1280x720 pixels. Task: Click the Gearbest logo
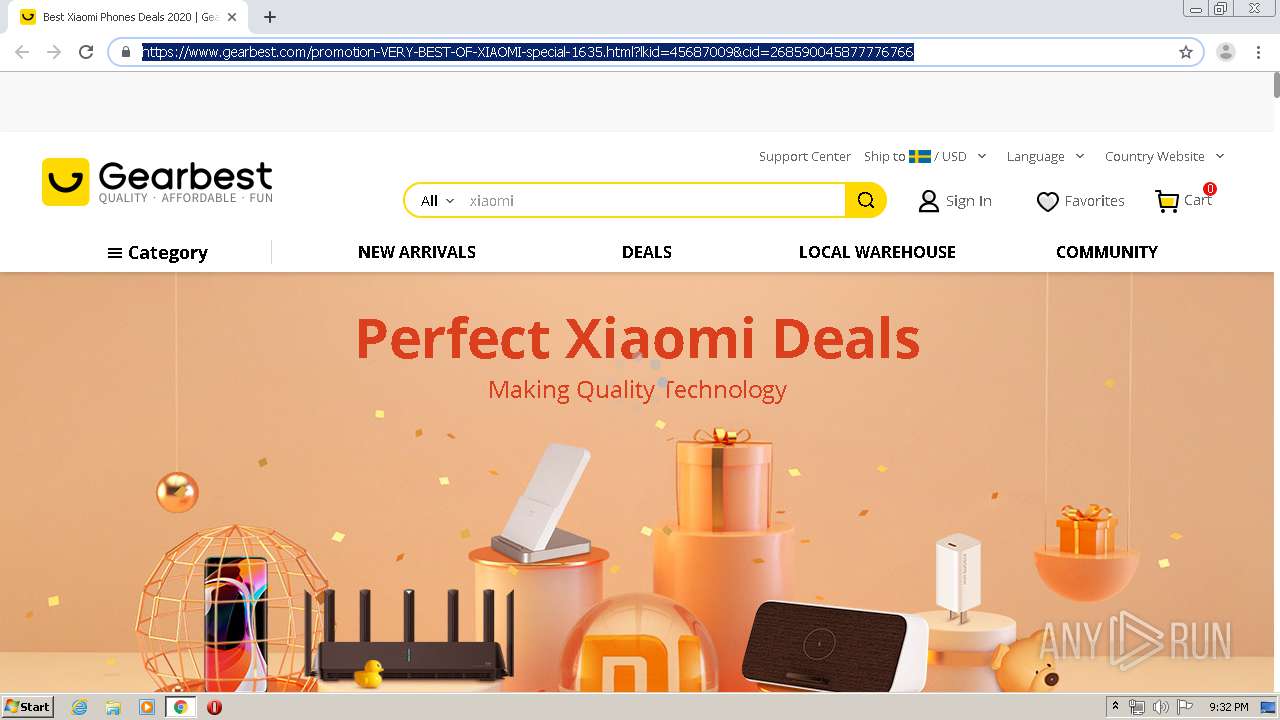pos(157,182)
